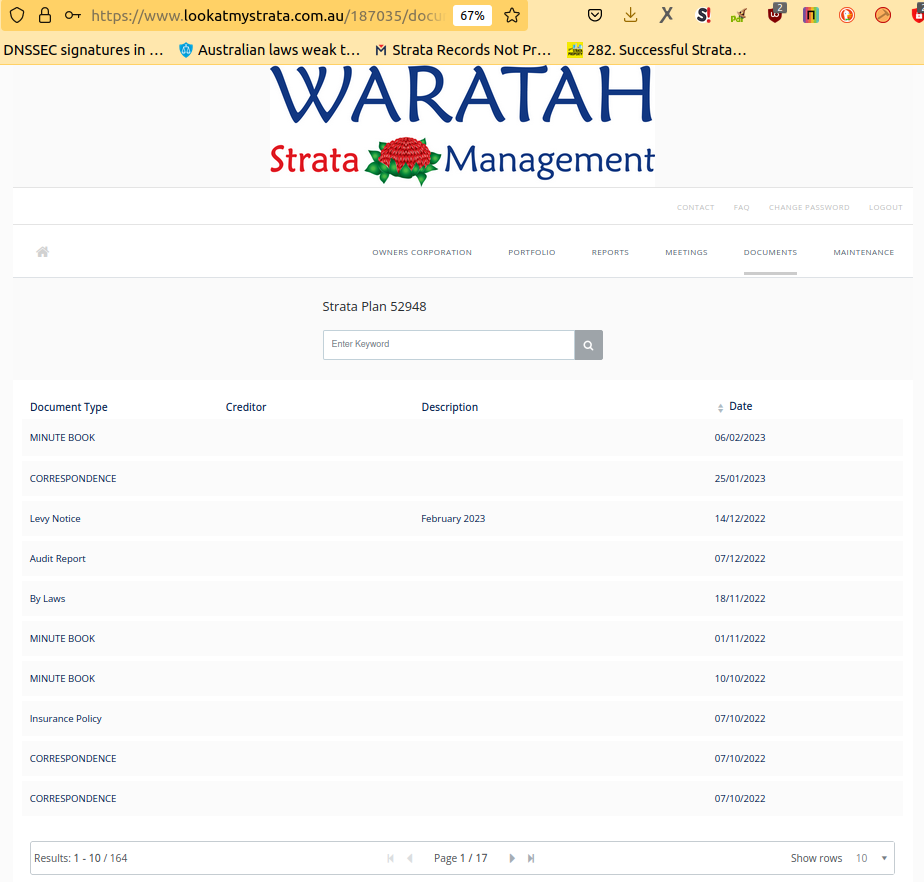Screen dimensions: 924x882
Task: Go to next page arrow
Action: tap(512, 858)
